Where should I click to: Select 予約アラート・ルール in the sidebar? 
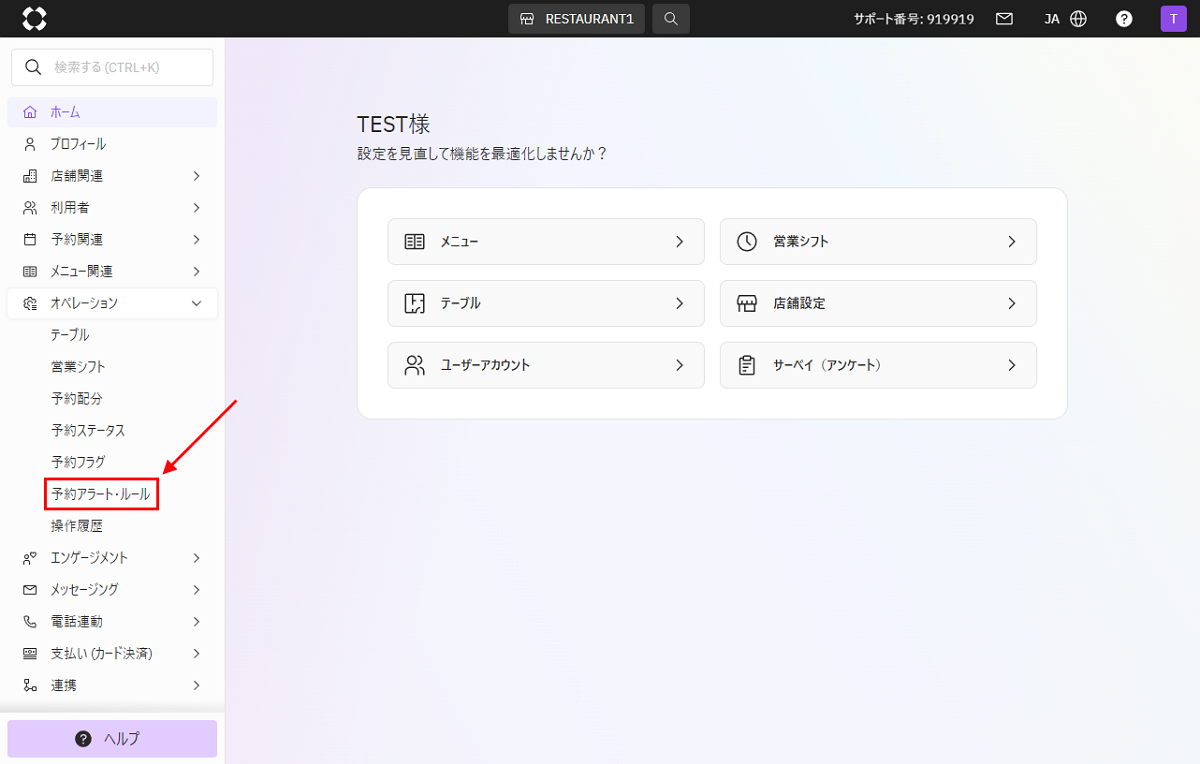[100, 494]
